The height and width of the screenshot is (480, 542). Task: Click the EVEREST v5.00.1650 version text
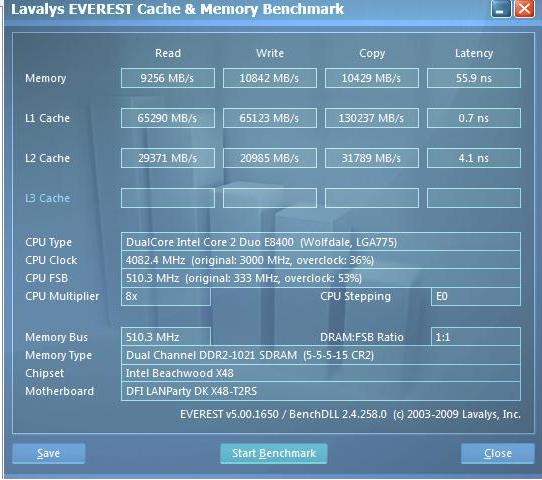[x=350, y=414]
